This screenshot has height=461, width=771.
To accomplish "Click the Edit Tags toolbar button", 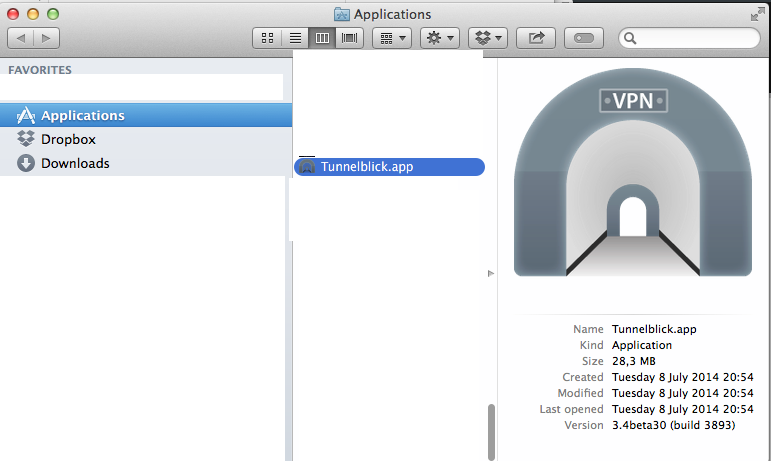I will tap(584, 38).
